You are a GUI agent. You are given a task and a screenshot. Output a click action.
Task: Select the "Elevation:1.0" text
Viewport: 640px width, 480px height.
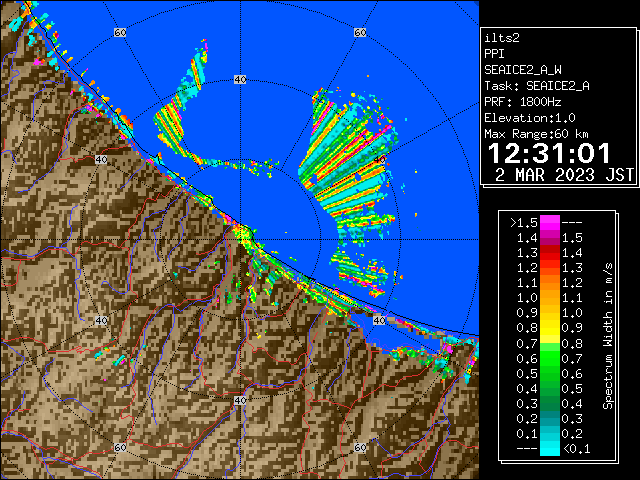[530, 118]
